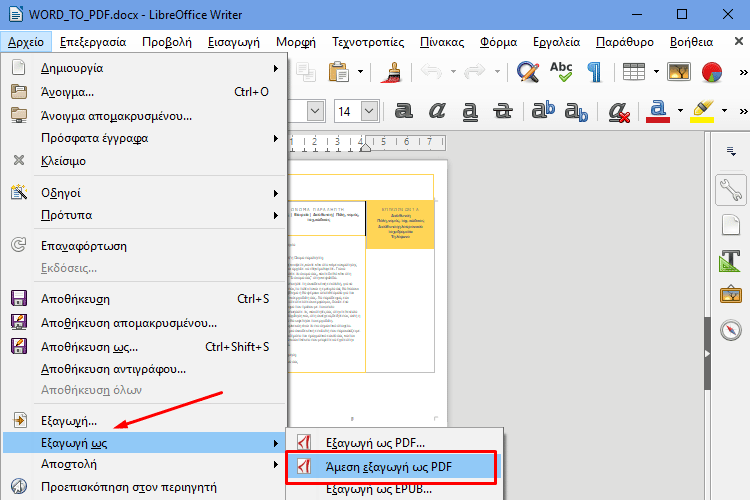Screen dimensions: 750x500
Task: Open Find and Replace magnifier icon
Action: point(528,72)
